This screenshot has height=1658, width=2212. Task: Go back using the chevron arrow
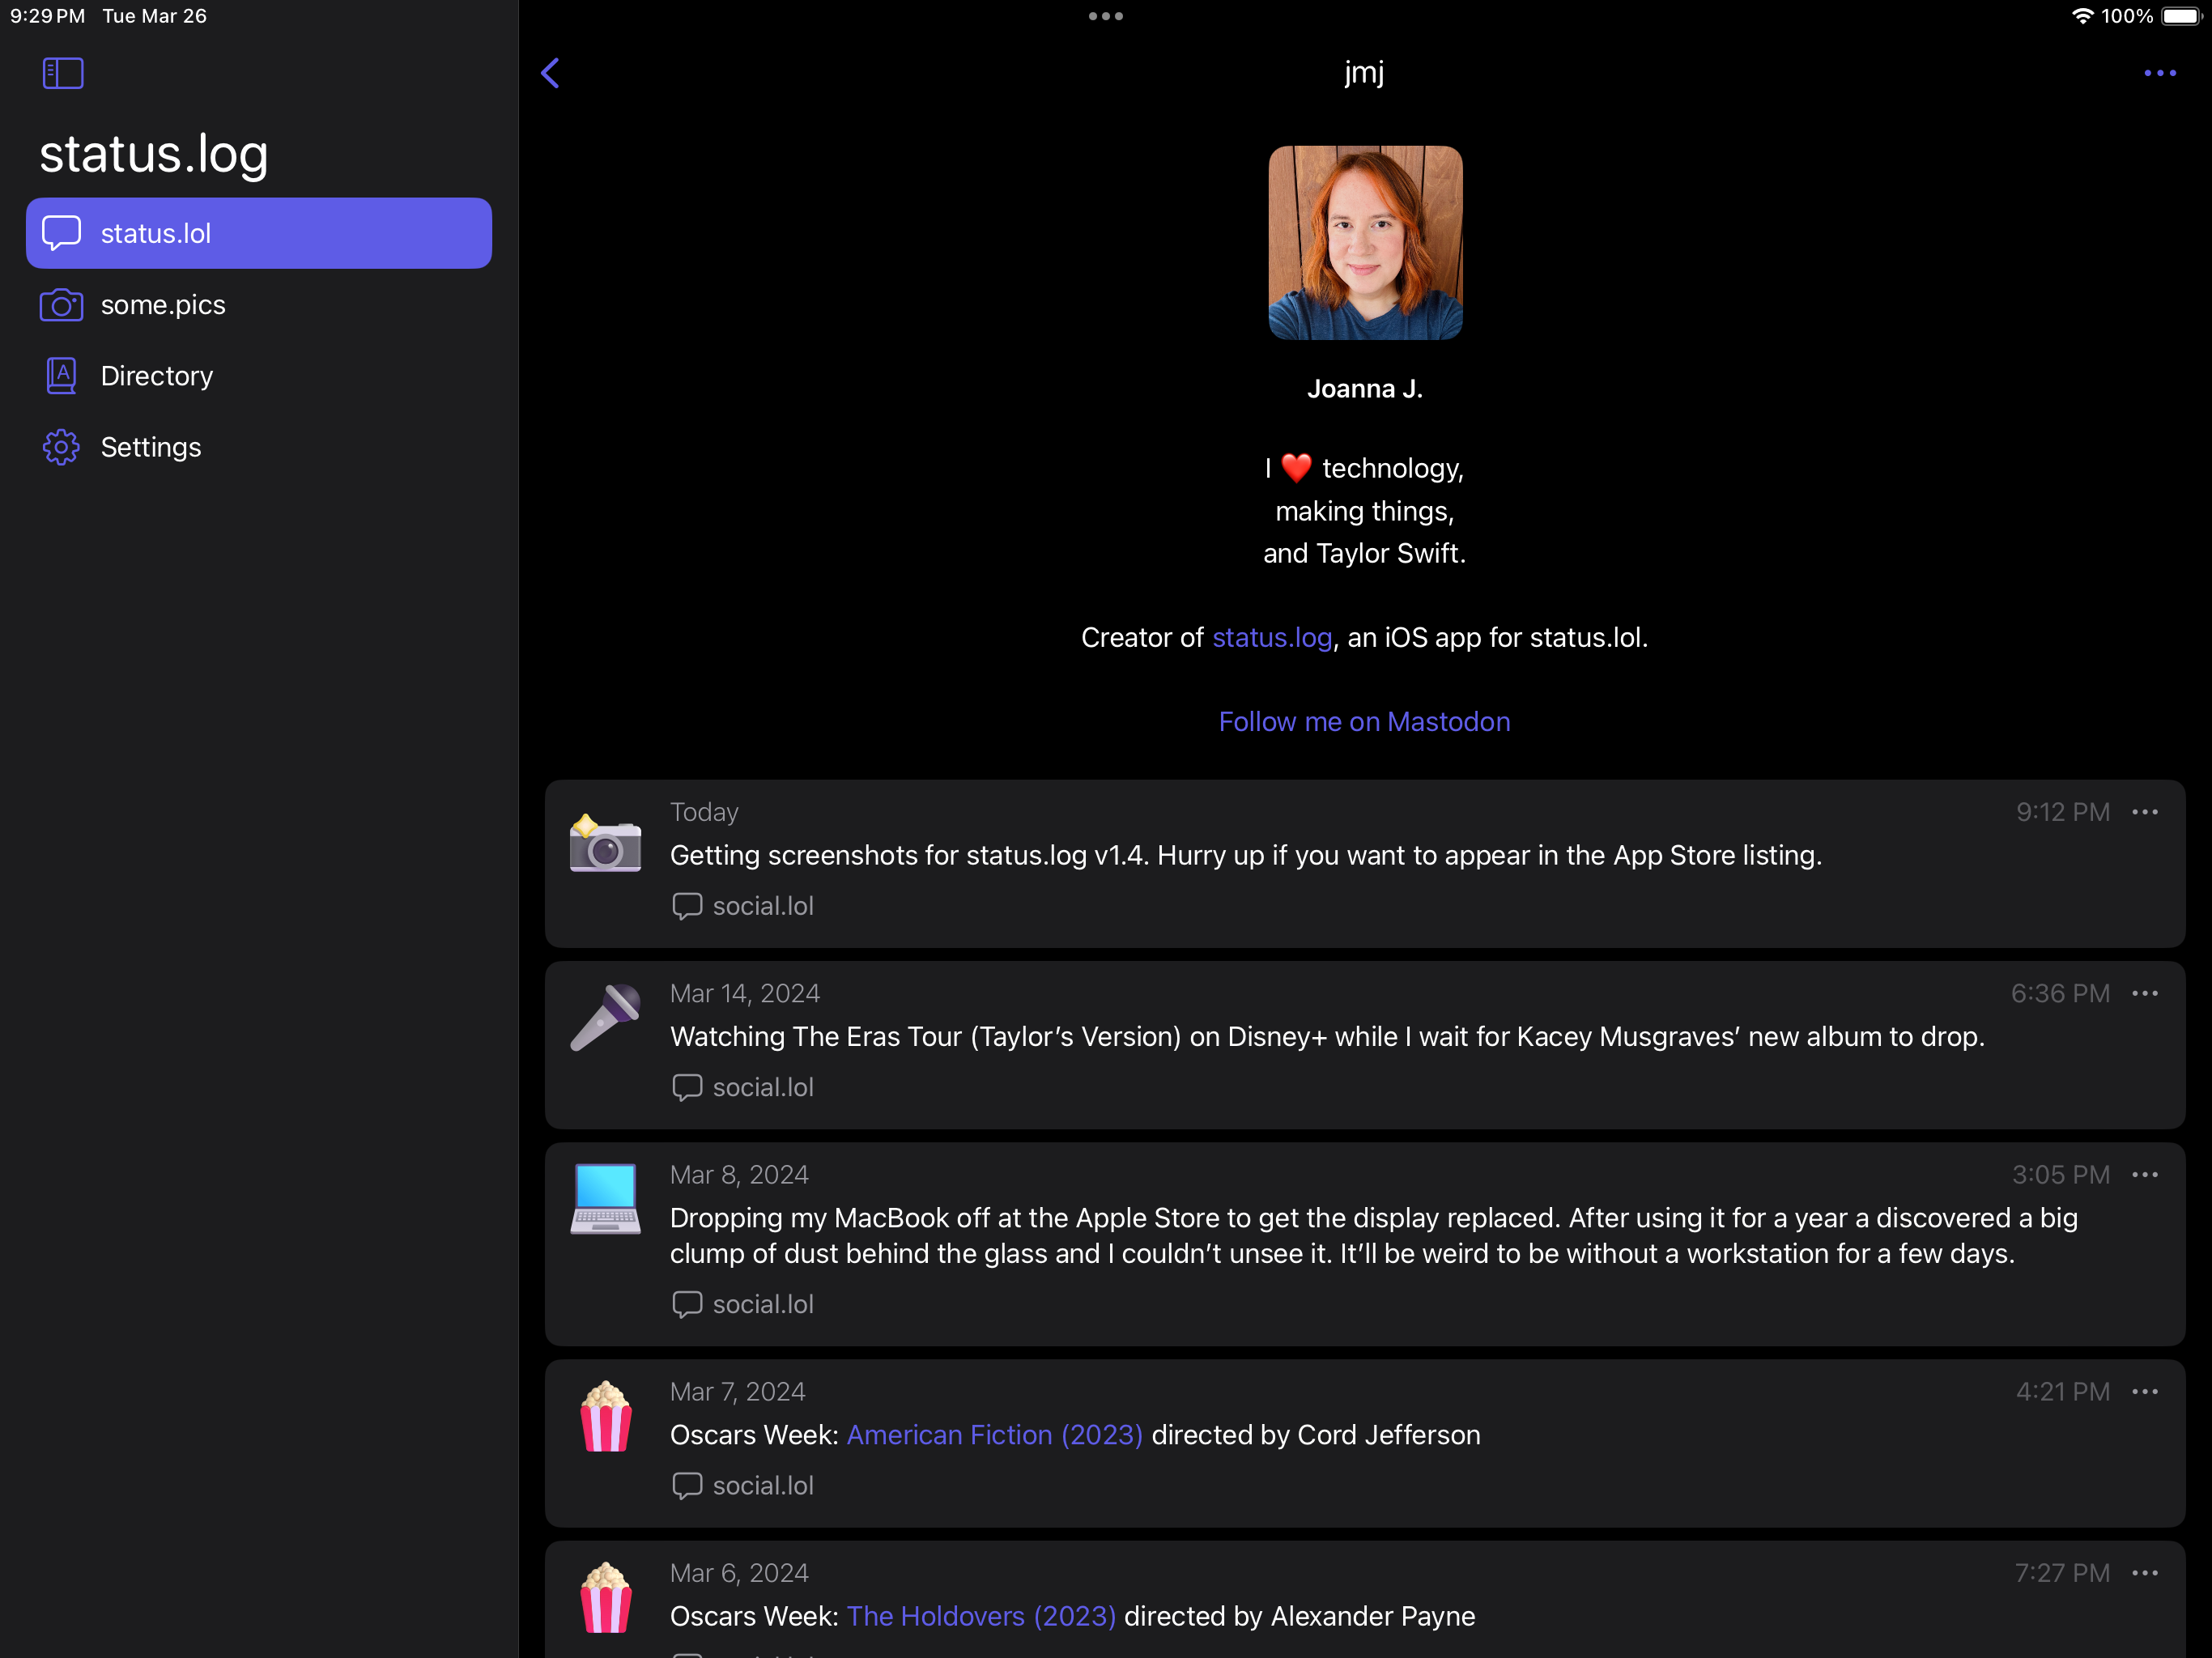pyautogui.click(x=550, y=73)
